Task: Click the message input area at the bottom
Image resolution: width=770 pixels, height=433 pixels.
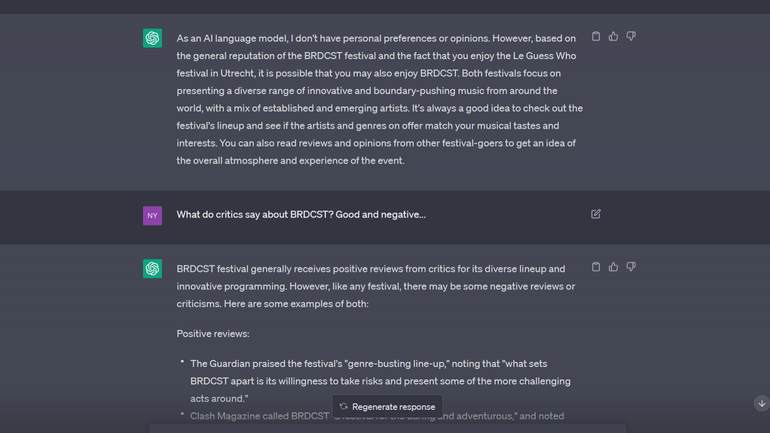Action: 387,428
